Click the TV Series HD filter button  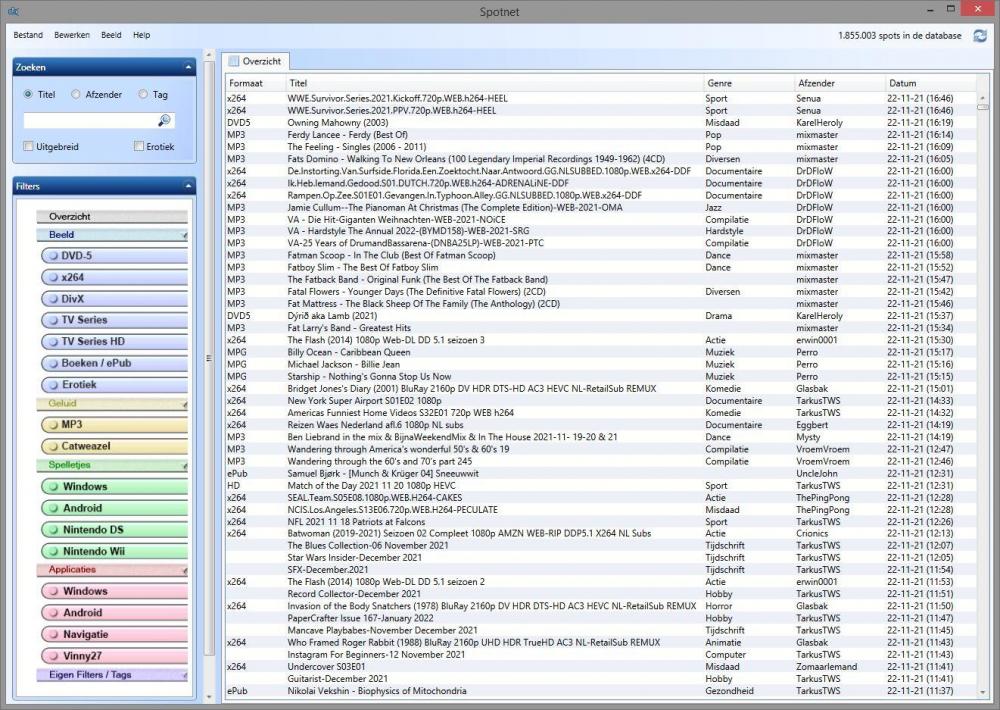(112, 342)
